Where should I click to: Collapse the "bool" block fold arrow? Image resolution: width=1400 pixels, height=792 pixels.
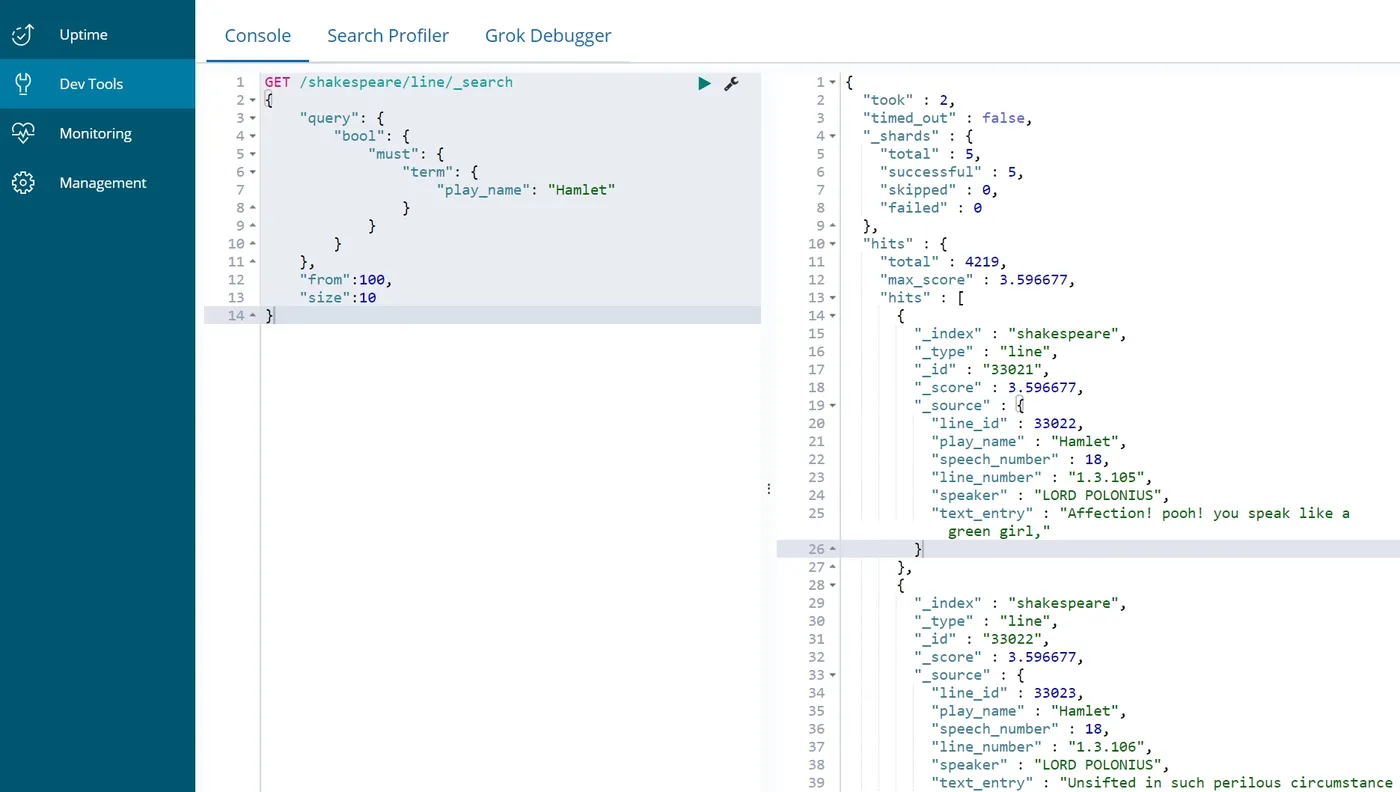253,136
